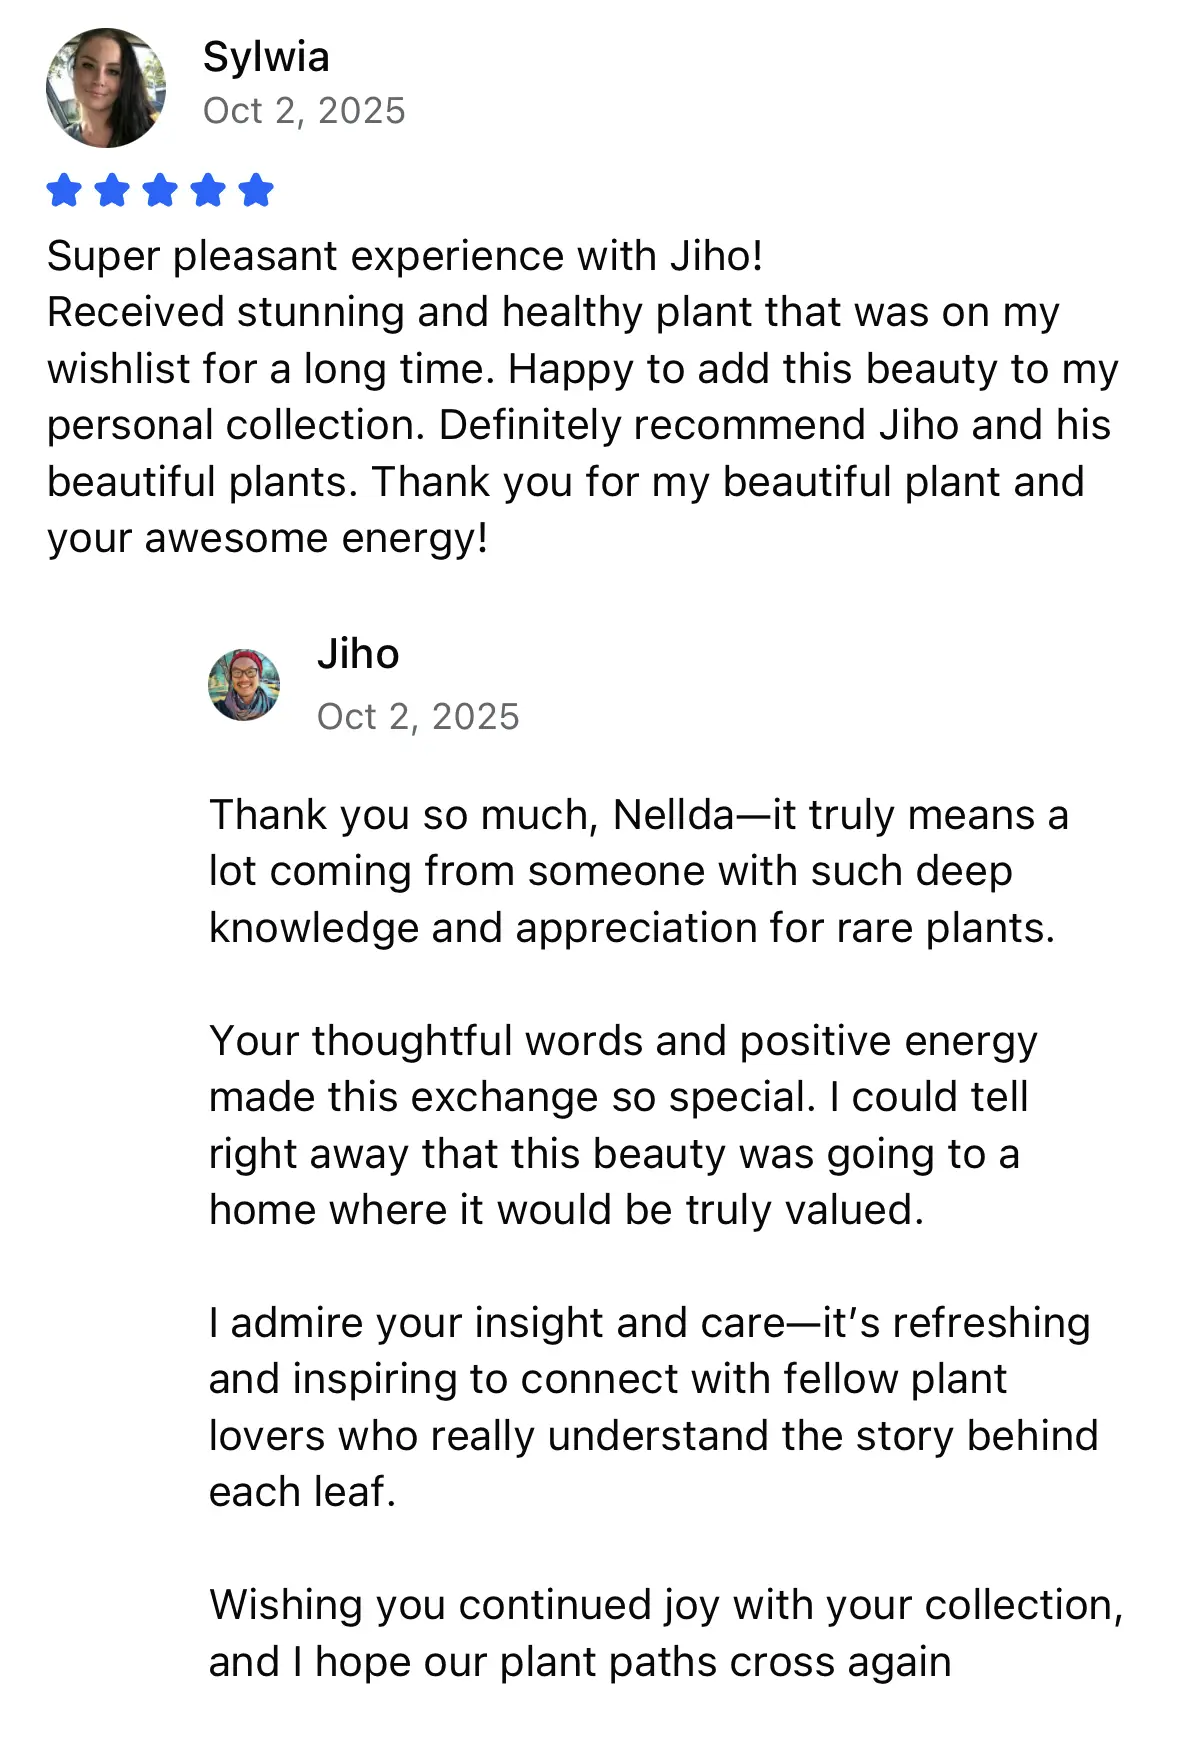The height and width of the screenshot is (1746, 1177).
Task: Click the "Thank you so much, Nellda" line
Action: click(x=638, y=815)
